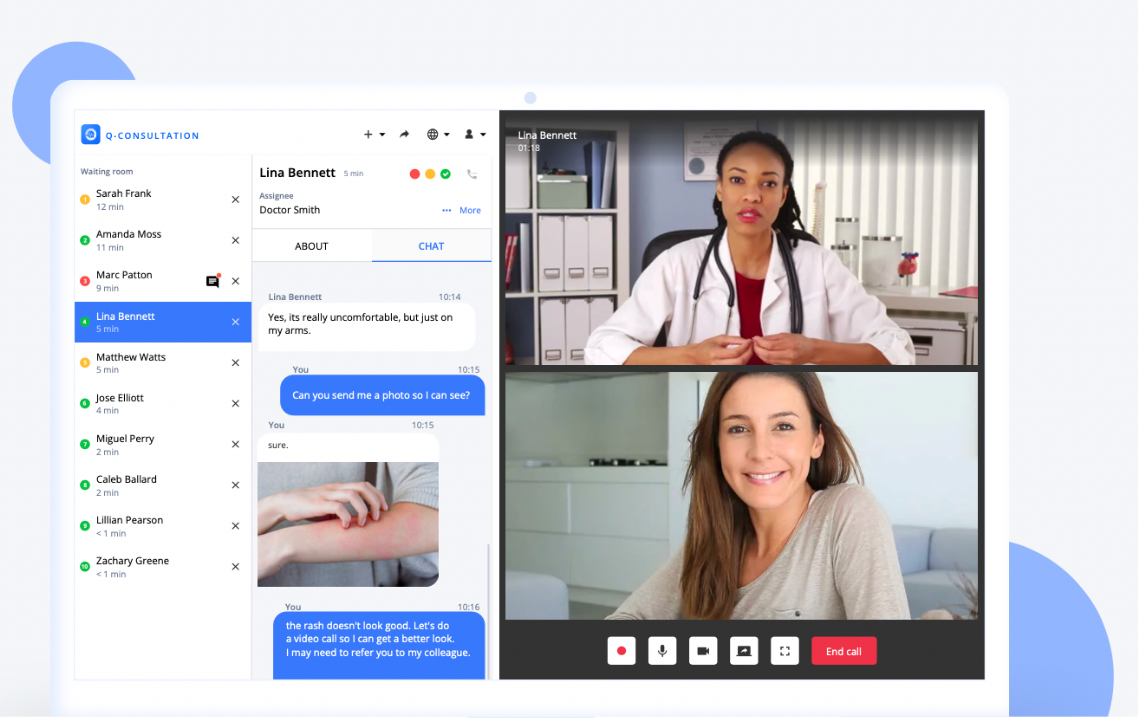Select Jose Elliott in waiting room
Viewport: 1138px width, 718px height.
click(163, 404)
